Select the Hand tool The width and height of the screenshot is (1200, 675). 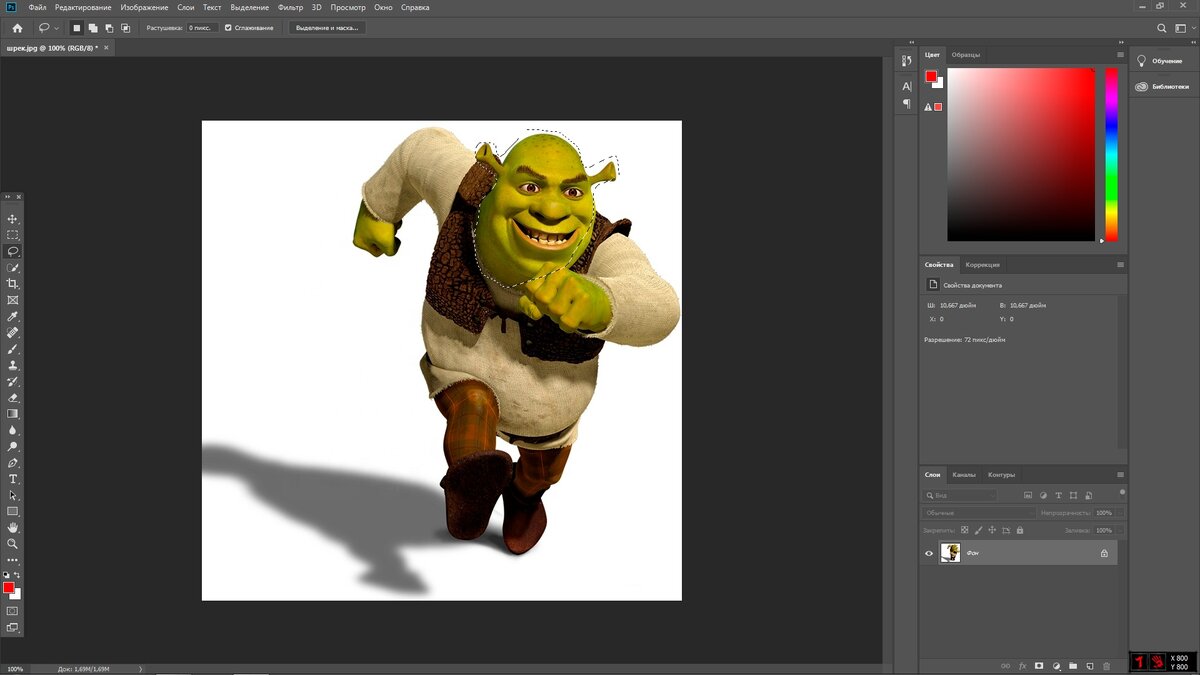pos(13,527)
